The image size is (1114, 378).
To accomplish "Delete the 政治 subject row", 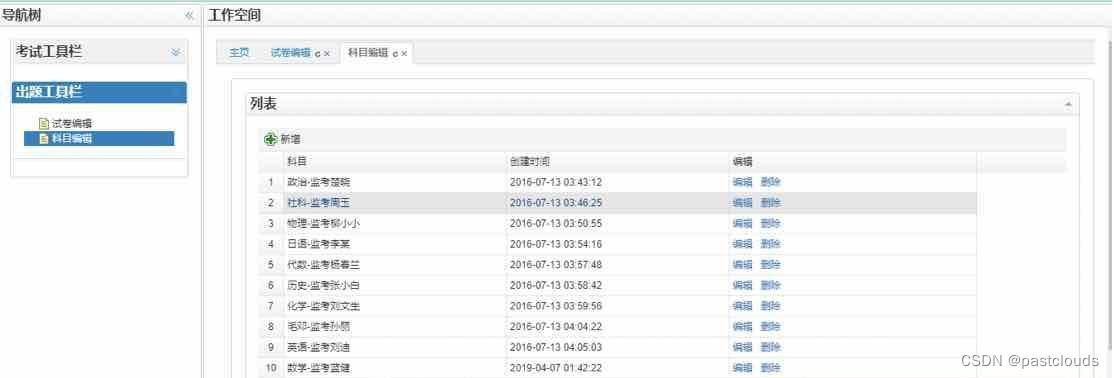I will point(770,182).
